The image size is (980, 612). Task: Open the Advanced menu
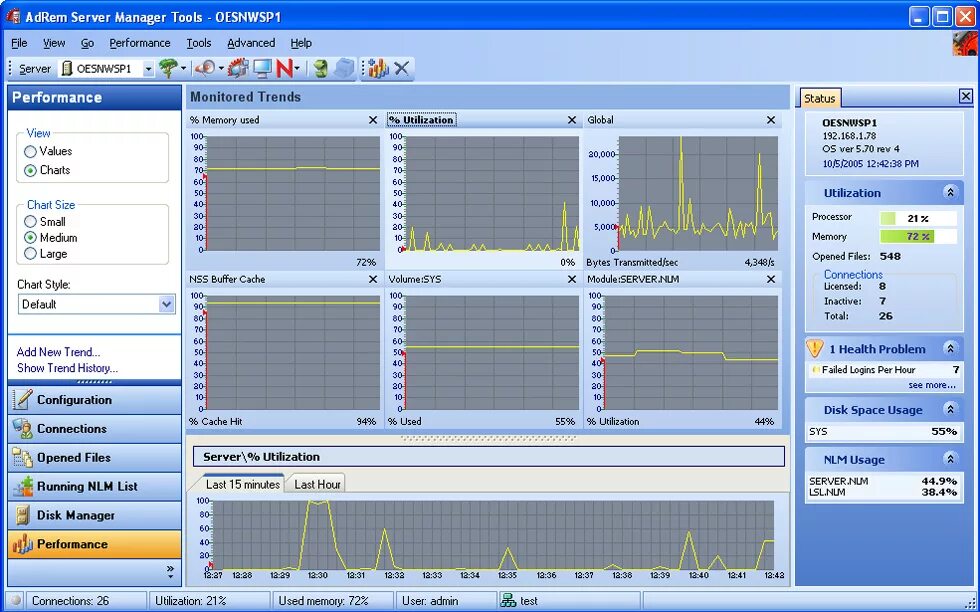click(x=251, y=43)
